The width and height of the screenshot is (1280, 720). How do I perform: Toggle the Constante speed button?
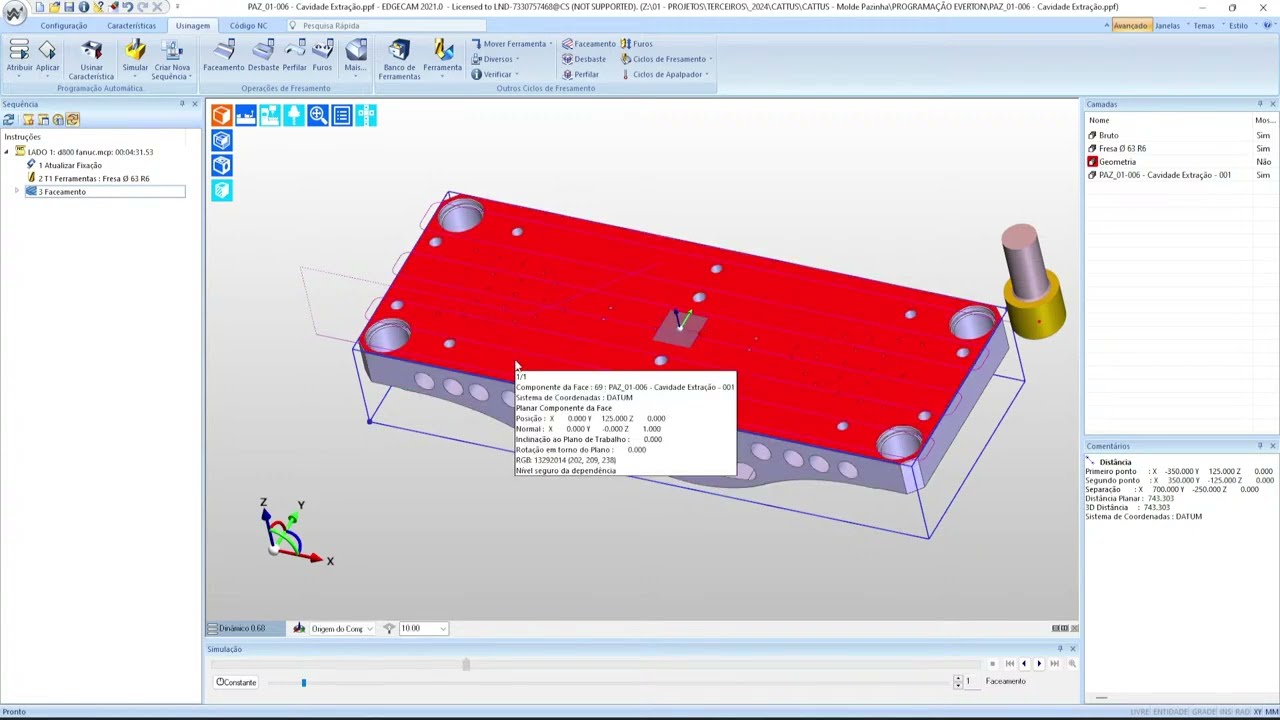click(x=237, y=682)
